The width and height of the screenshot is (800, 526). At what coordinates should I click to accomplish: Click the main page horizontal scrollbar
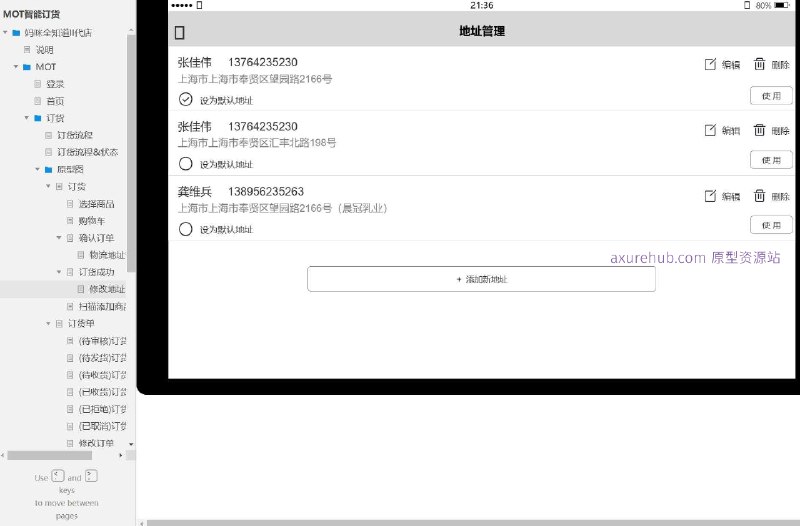tap(472, 523)
